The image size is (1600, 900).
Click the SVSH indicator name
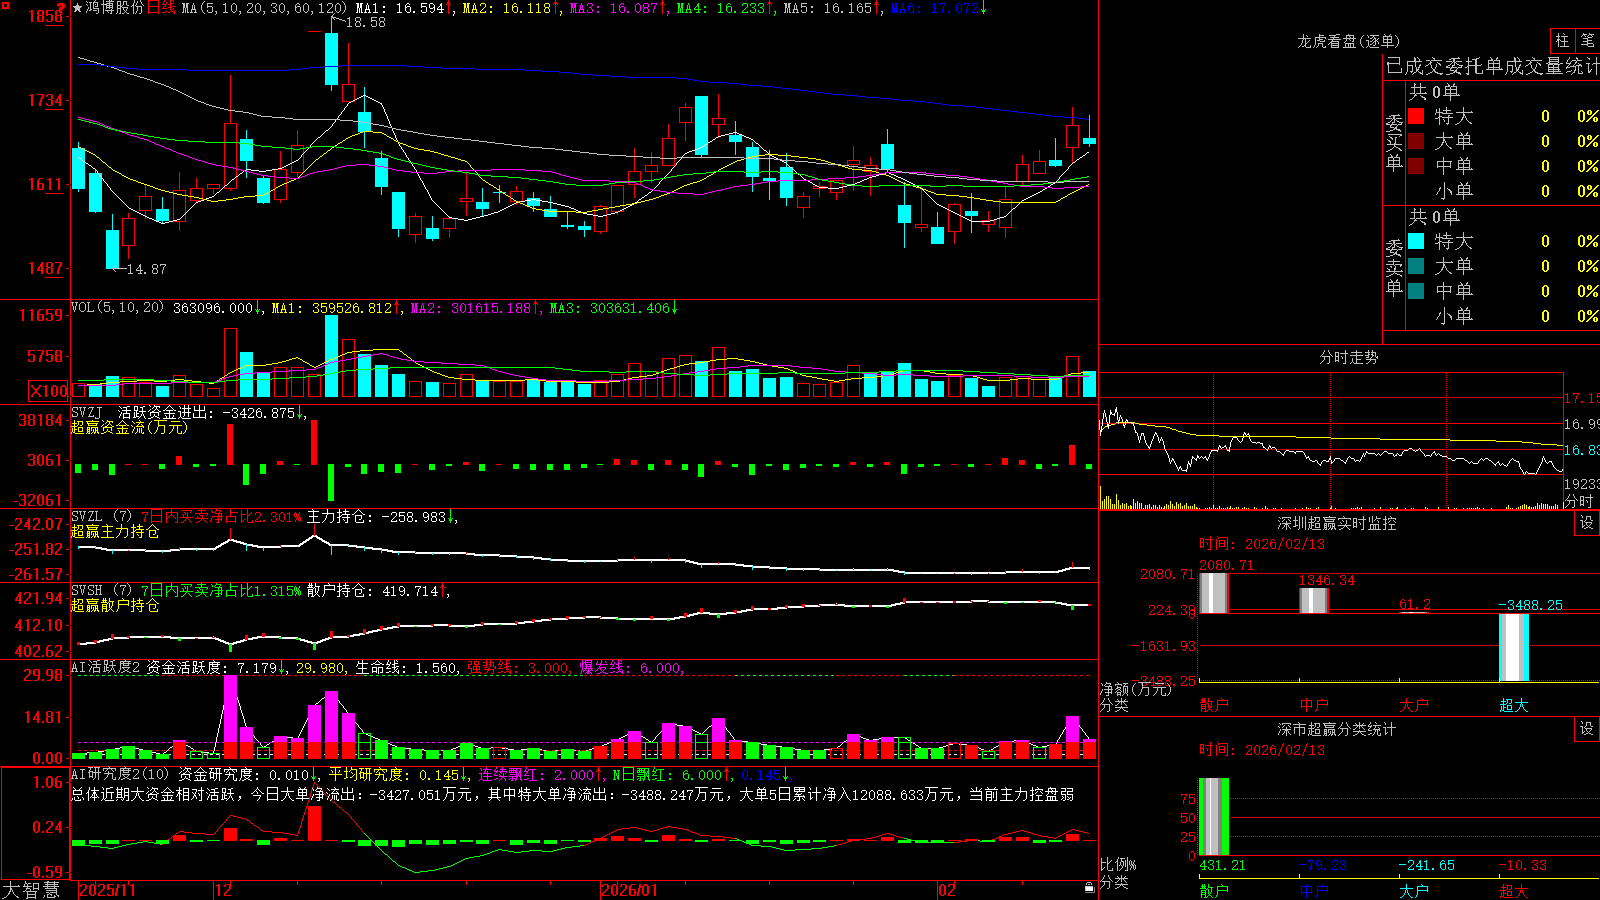click(87, 591)
